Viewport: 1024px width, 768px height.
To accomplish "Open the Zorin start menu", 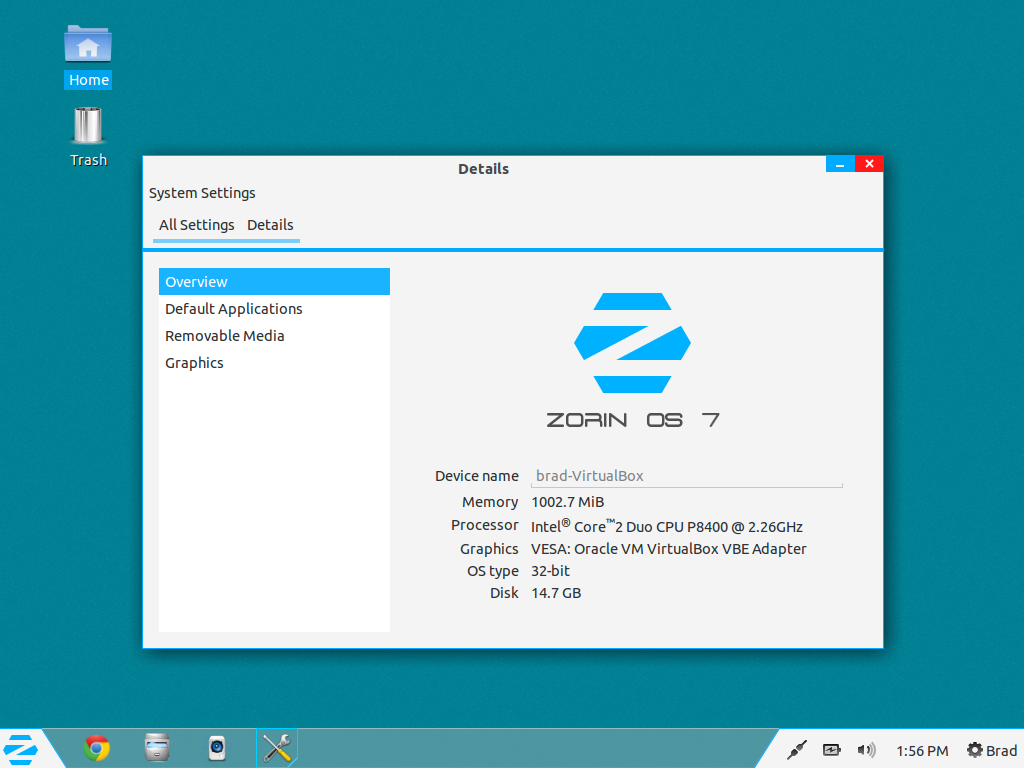I will (x=20, y=749).
